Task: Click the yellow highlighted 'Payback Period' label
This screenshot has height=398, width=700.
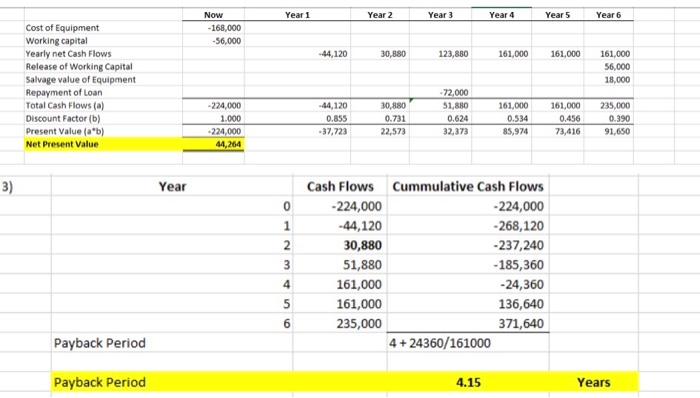Action: [100, 382]
